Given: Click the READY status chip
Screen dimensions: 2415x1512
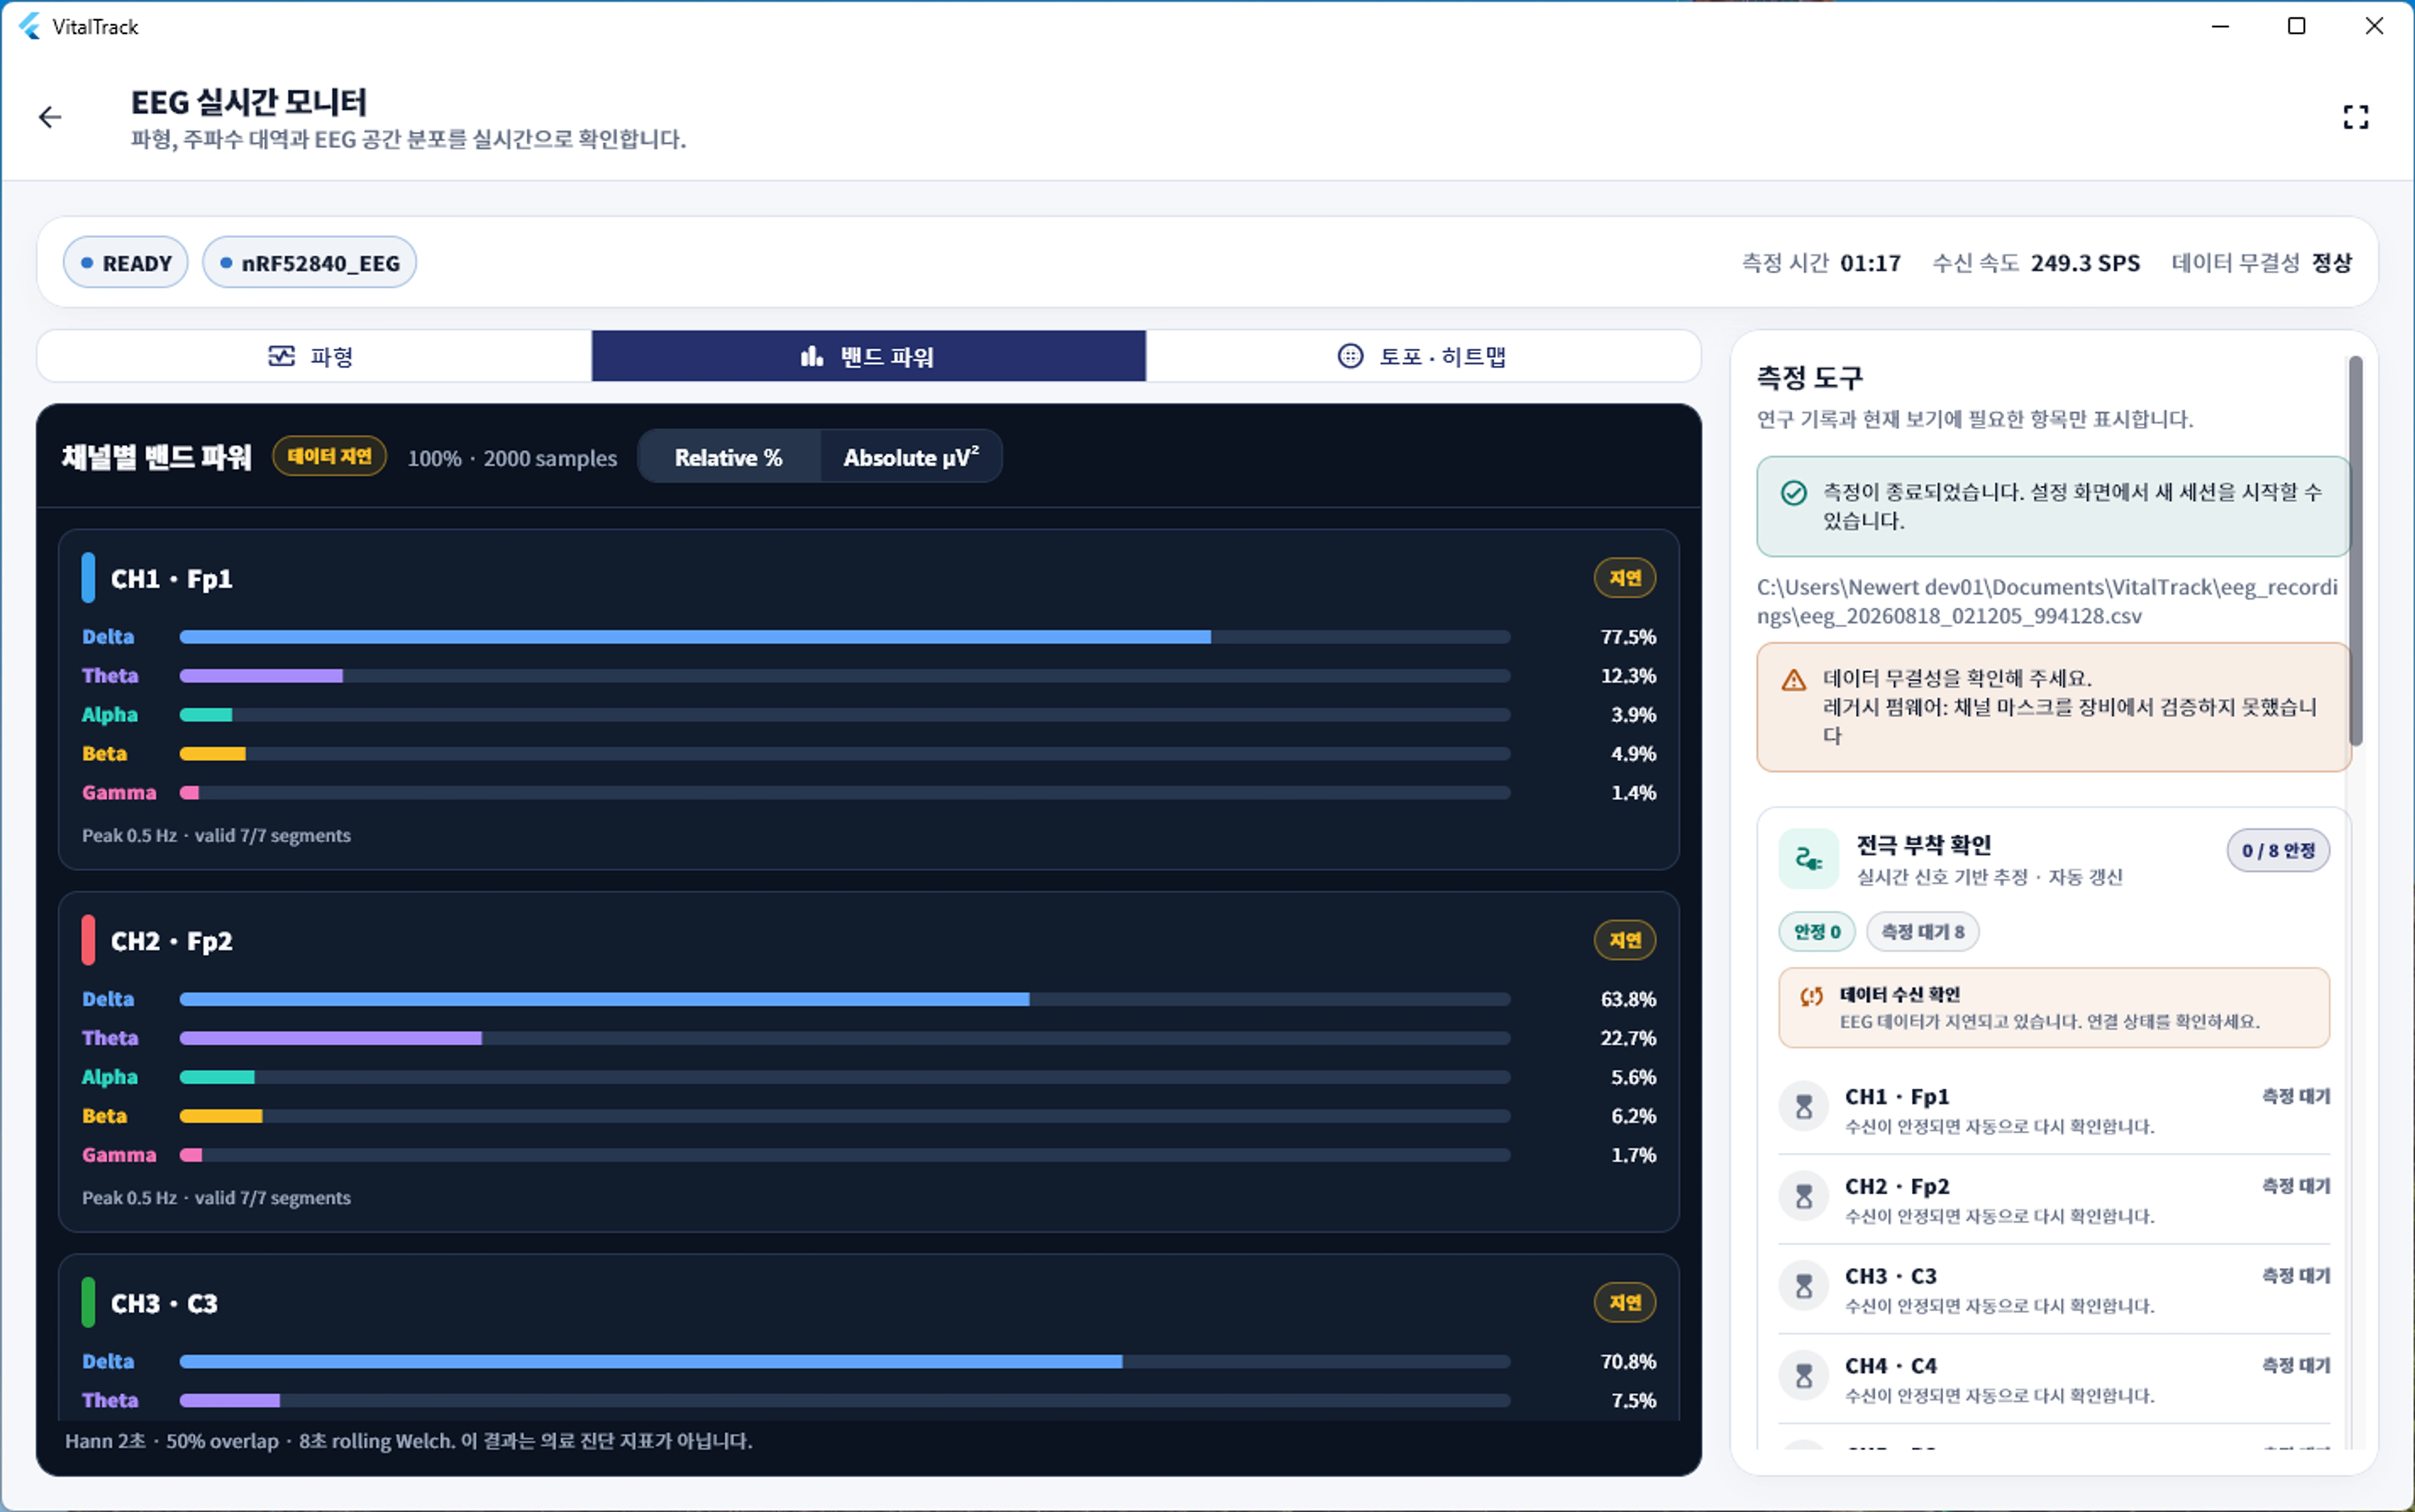Looking at the screenshot, I should pyautogui.click(x=126, y=263).
